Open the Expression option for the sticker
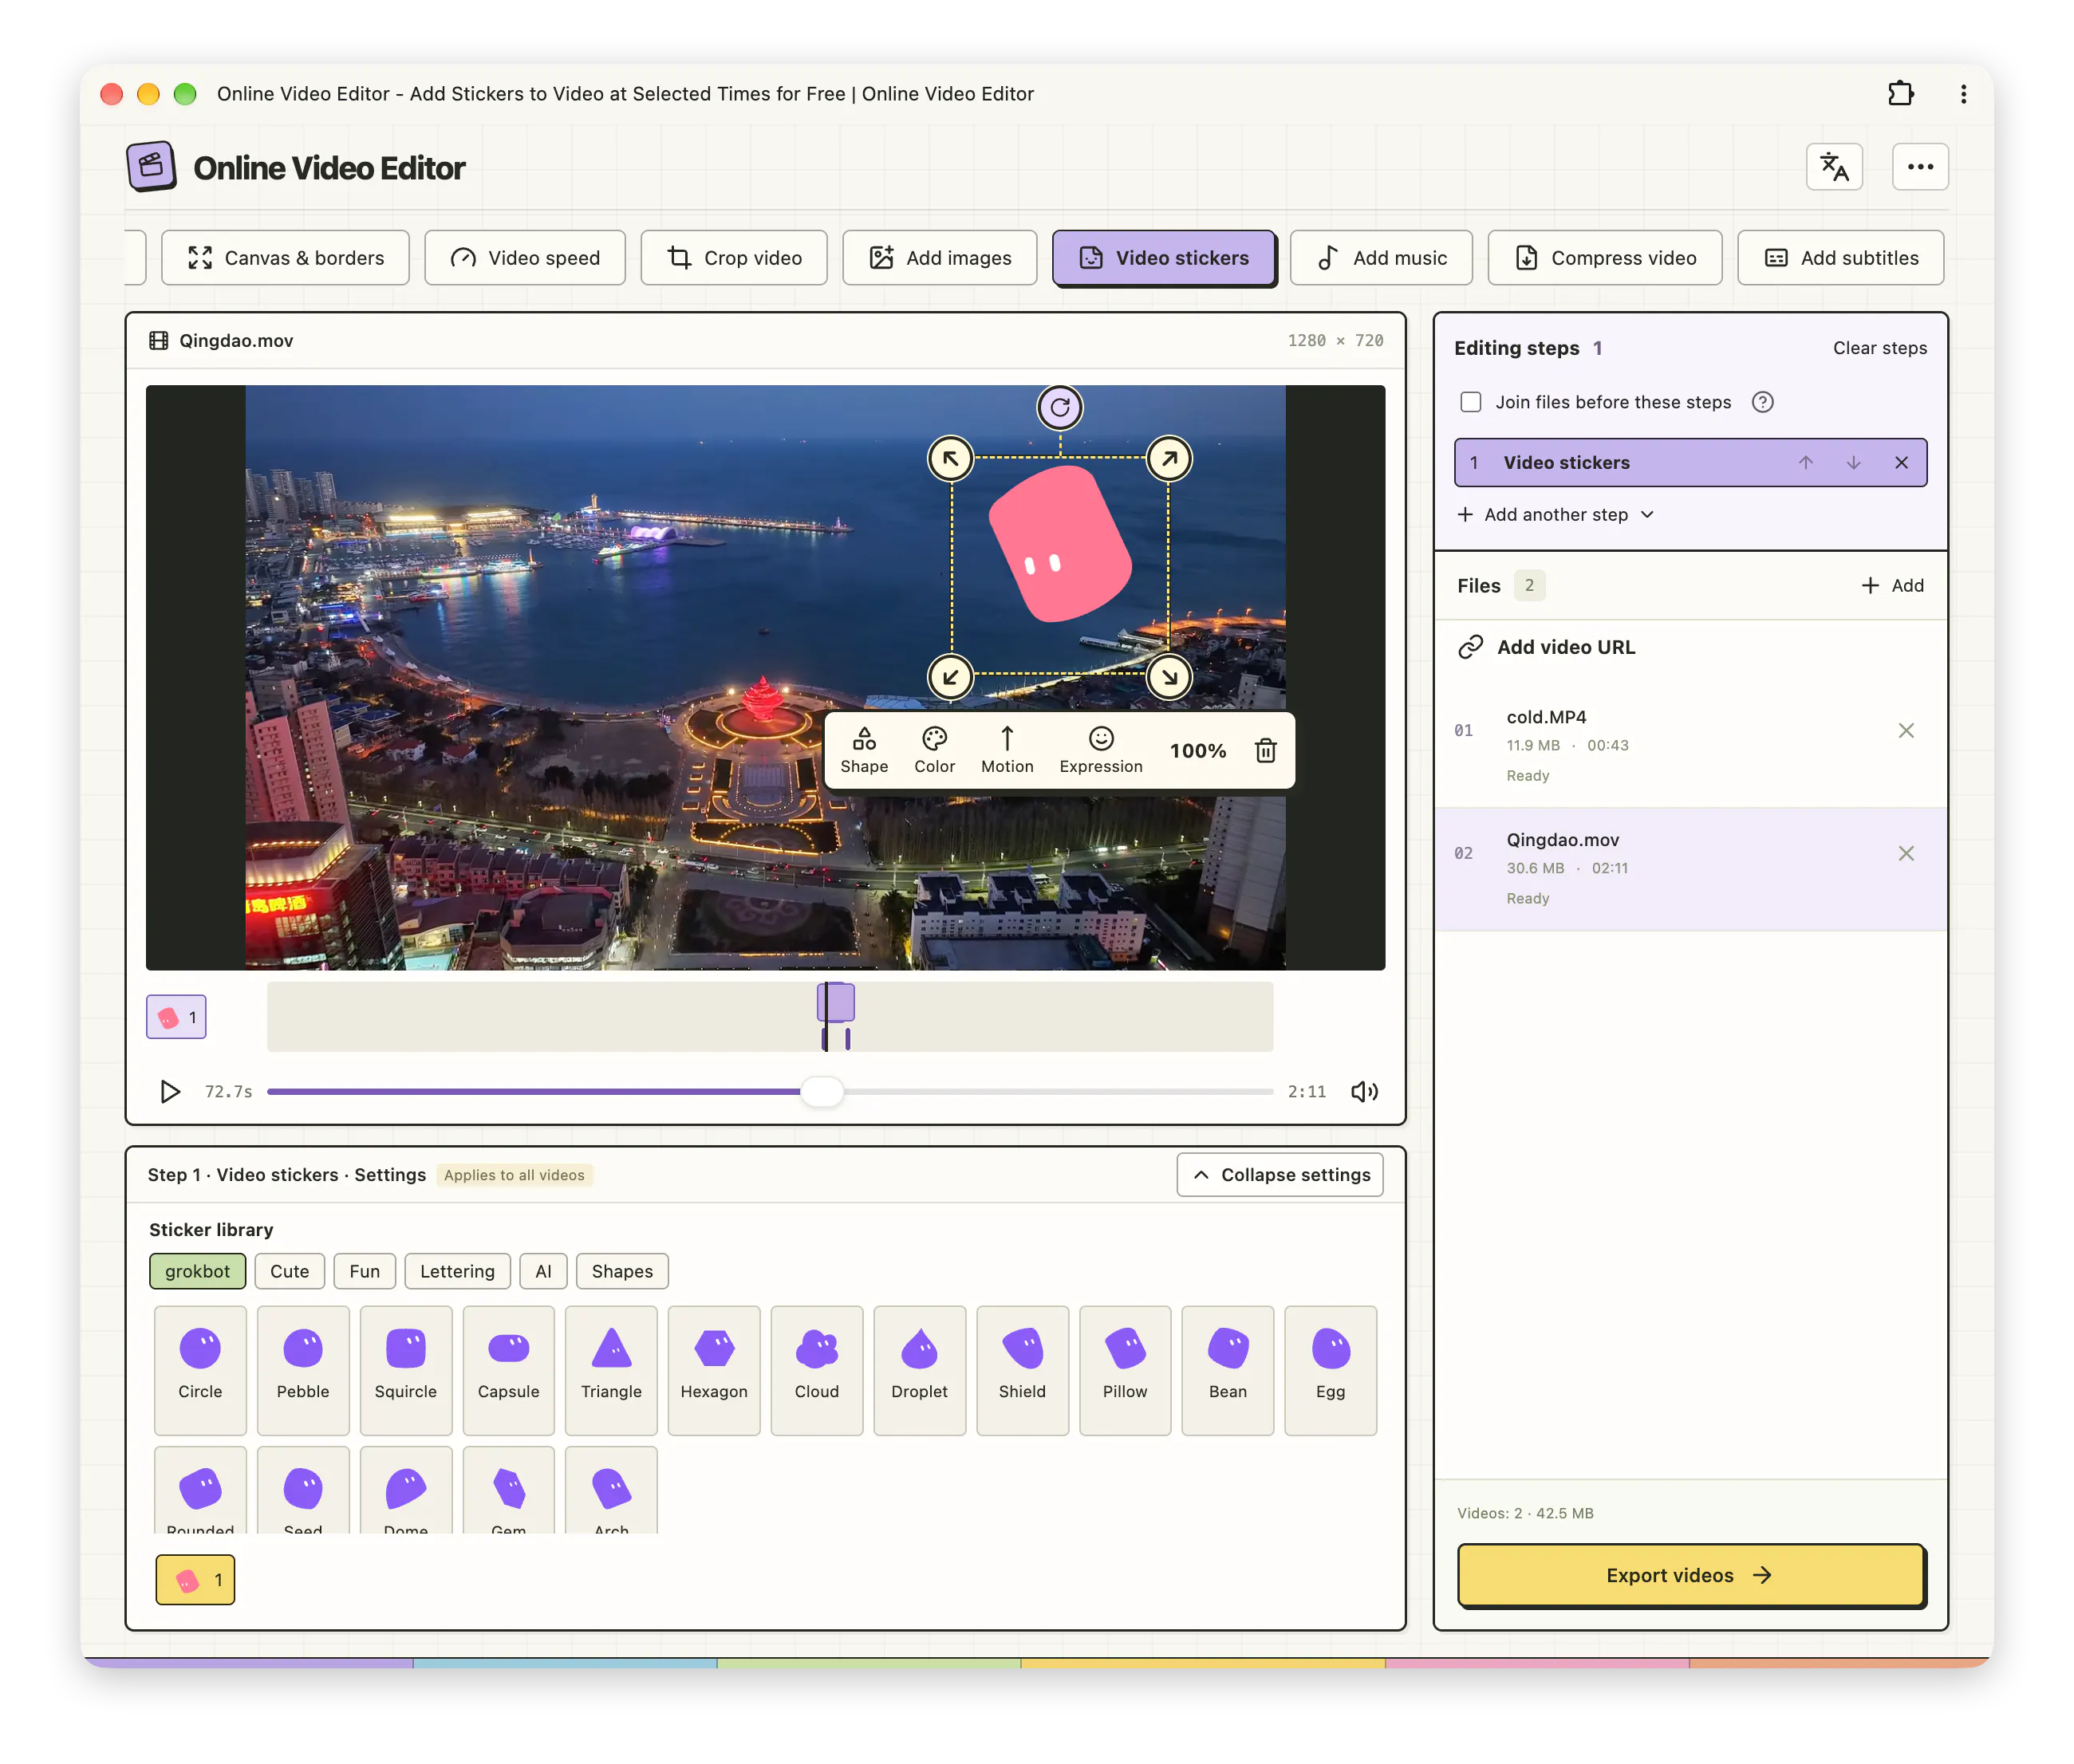2074x1764 pixels. point(1100,750)
